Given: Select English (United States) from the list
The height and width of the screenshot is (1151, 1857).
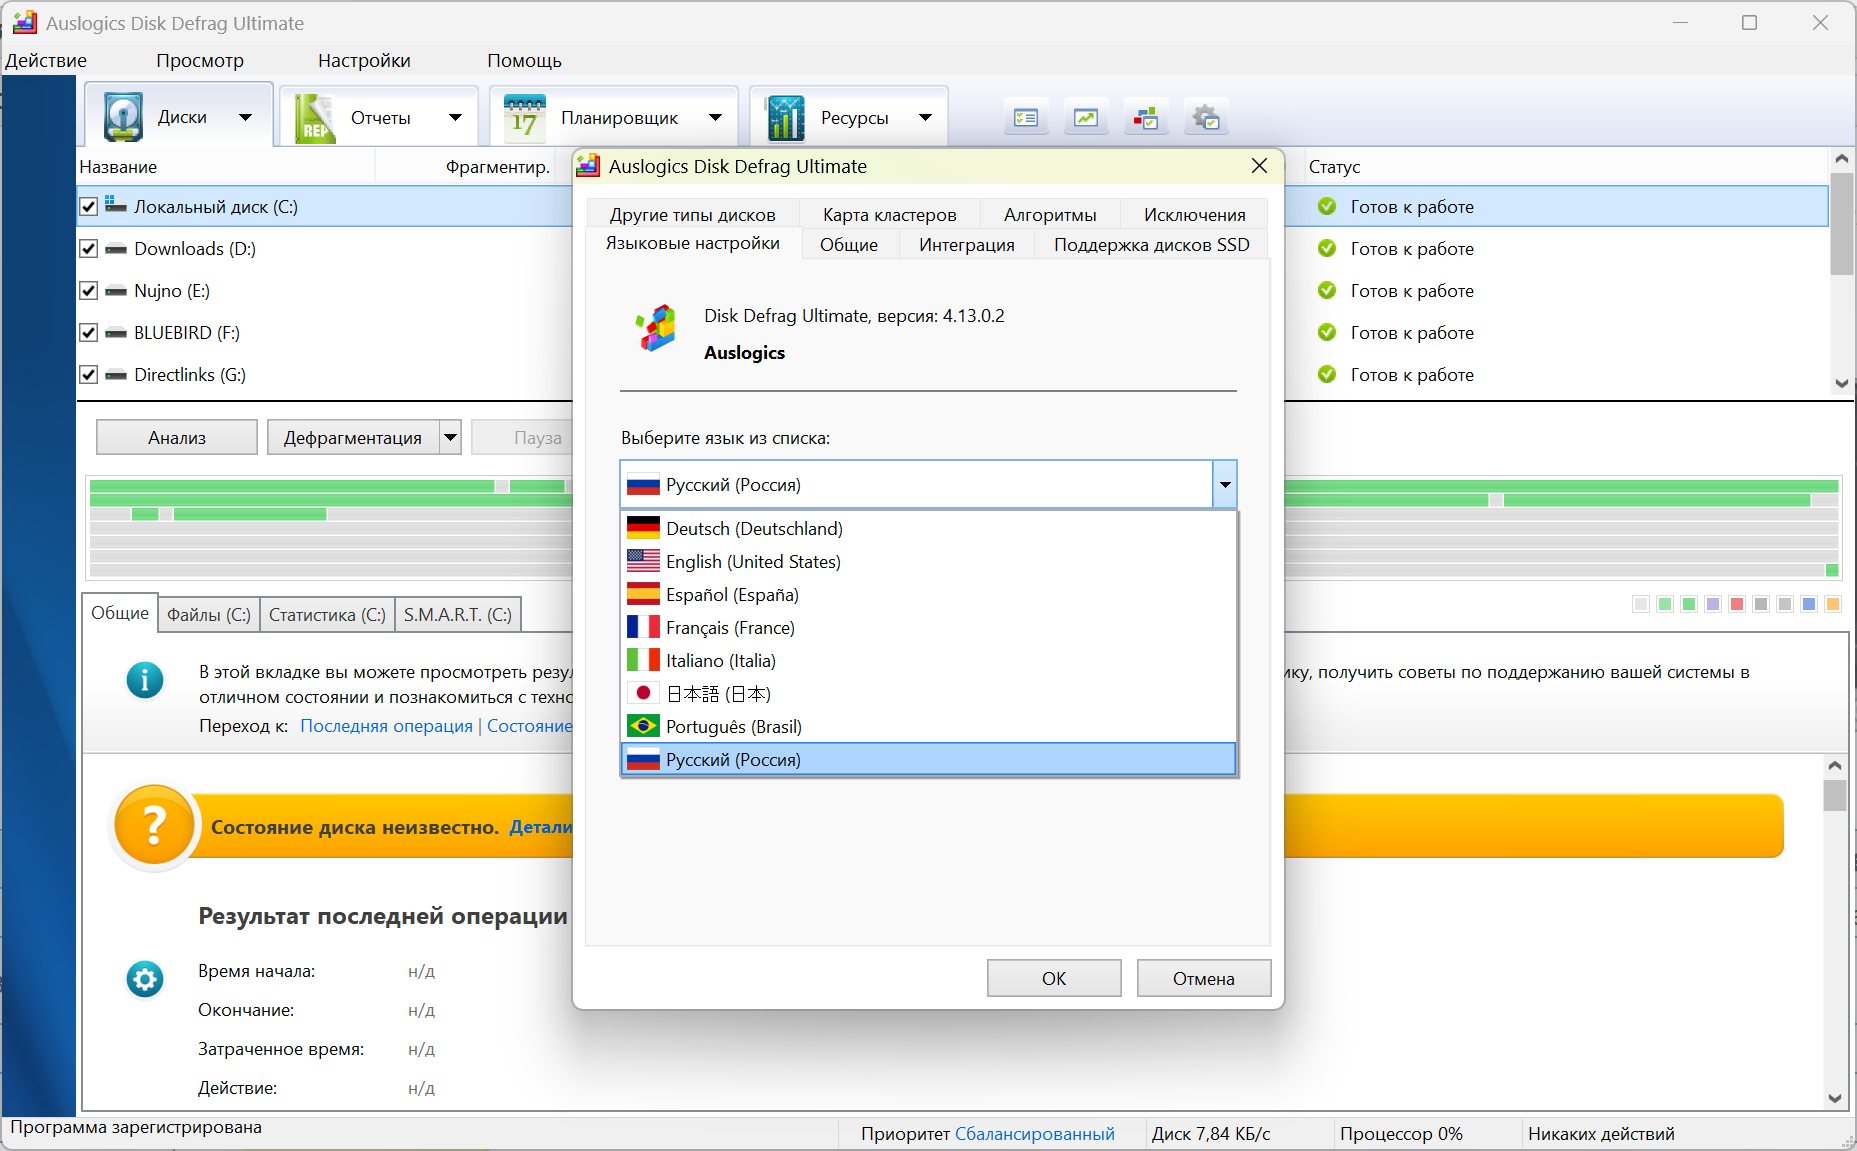Looking at the screenshot, I should [929, 562].
